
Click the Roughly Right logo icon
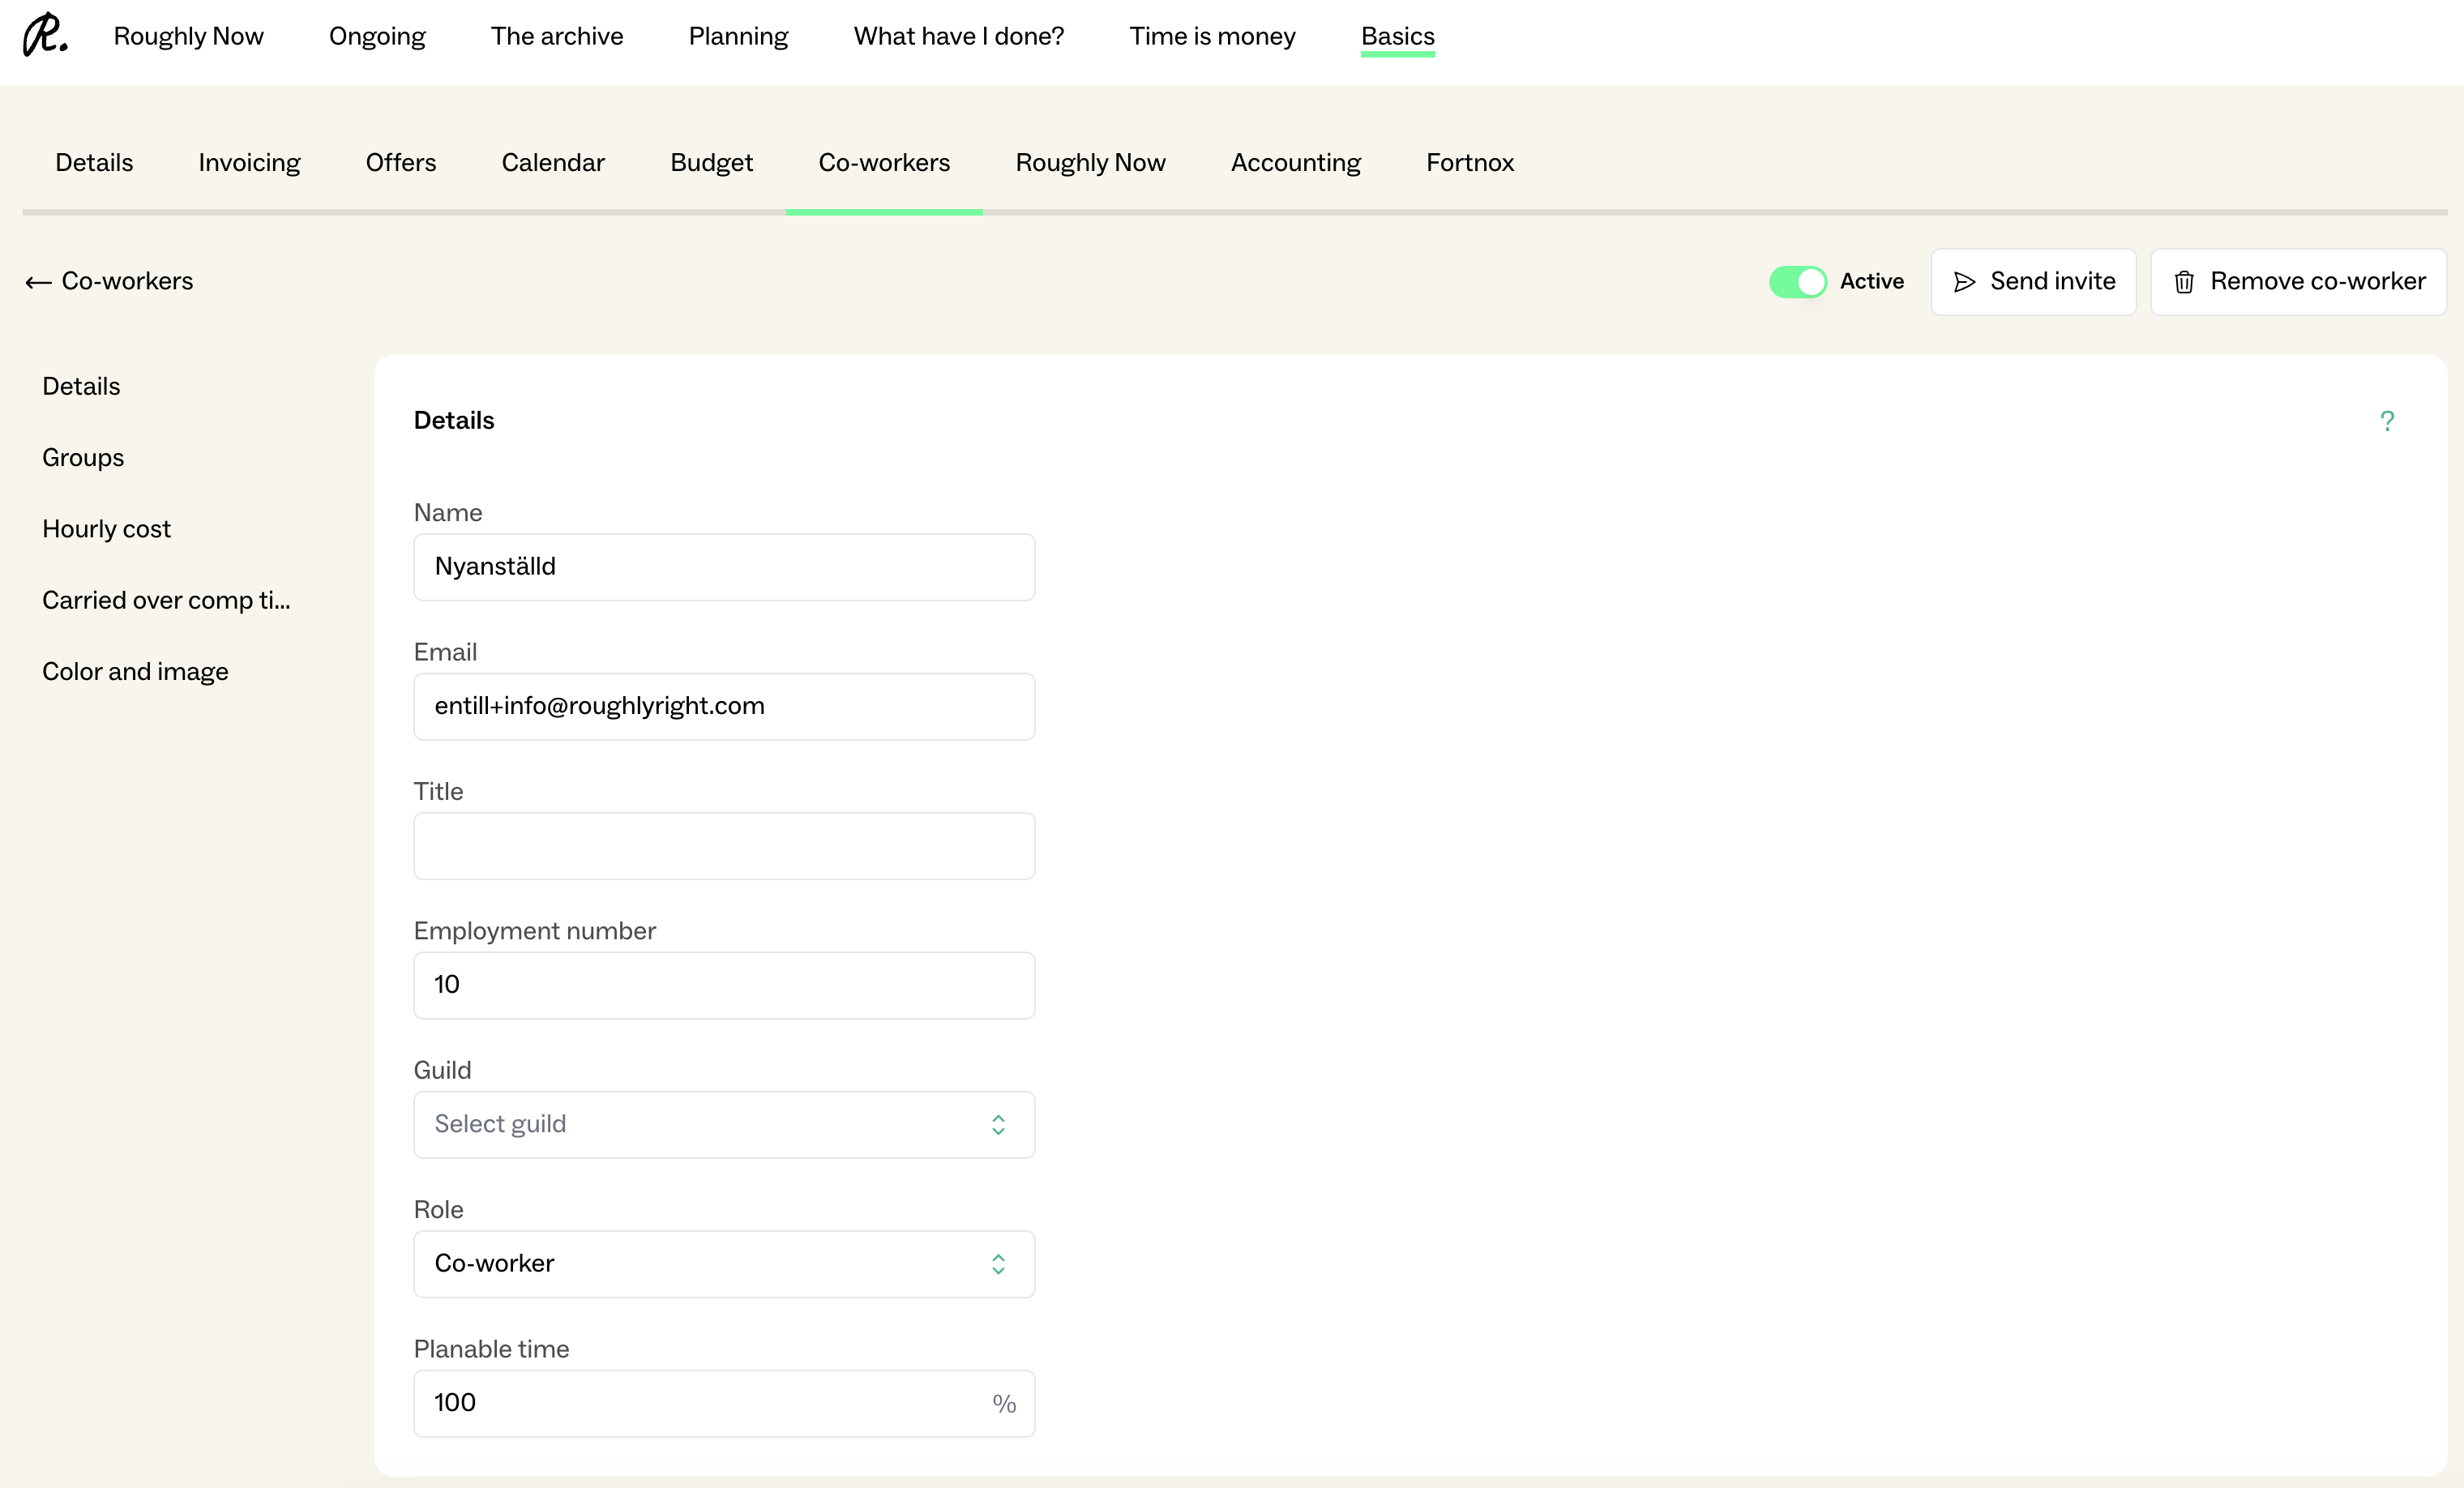[45, 35]
